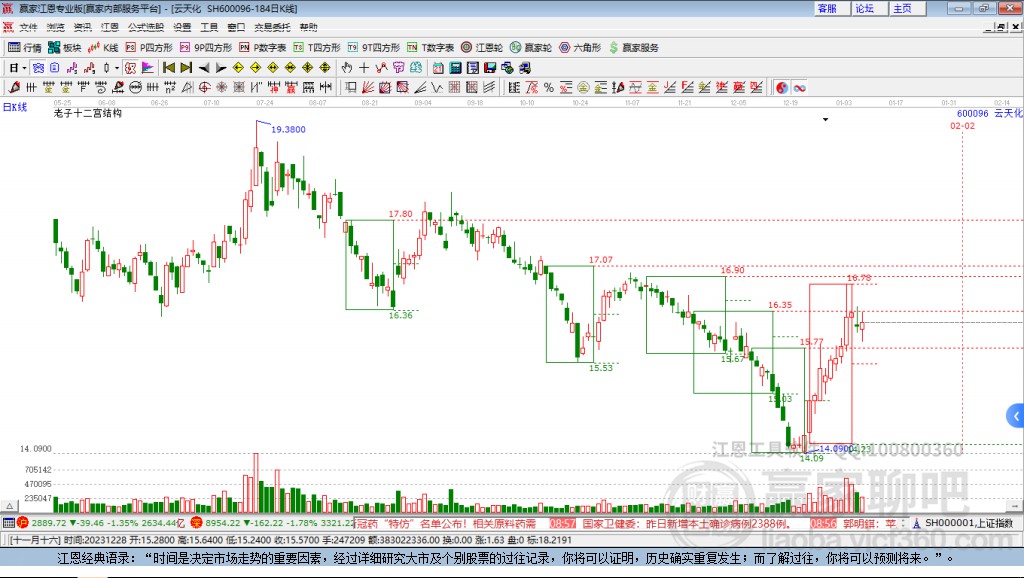1024x578 pixels.
Task: Open the 板块 sector view
Action: click(64, 48)
